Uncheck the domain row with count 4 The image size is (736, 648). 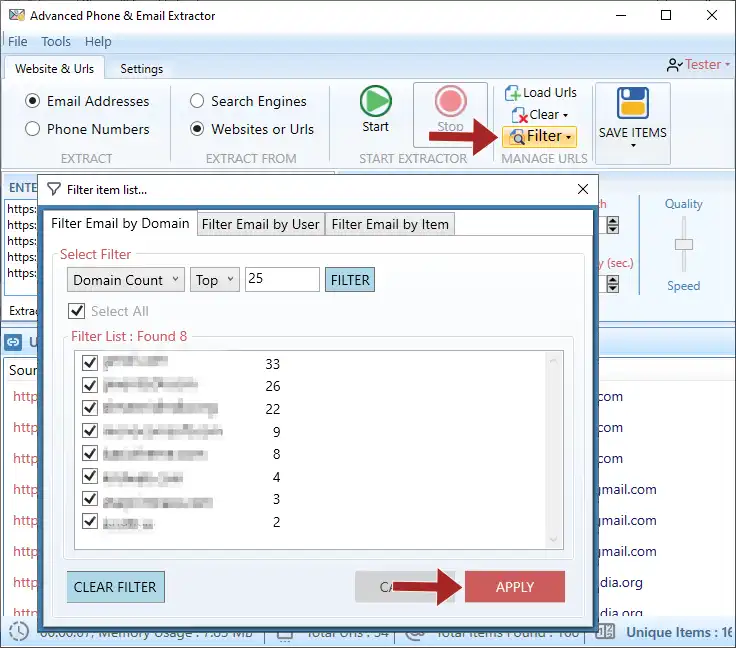click(90, 476)
